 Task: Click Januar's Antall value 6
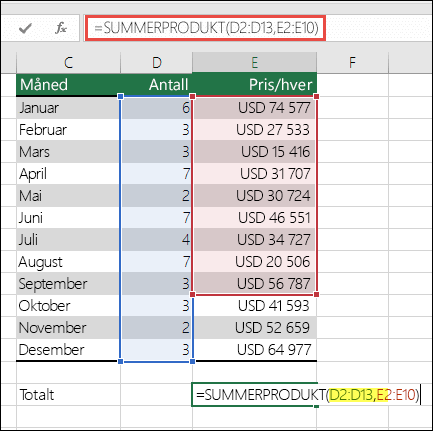(157, 108)
